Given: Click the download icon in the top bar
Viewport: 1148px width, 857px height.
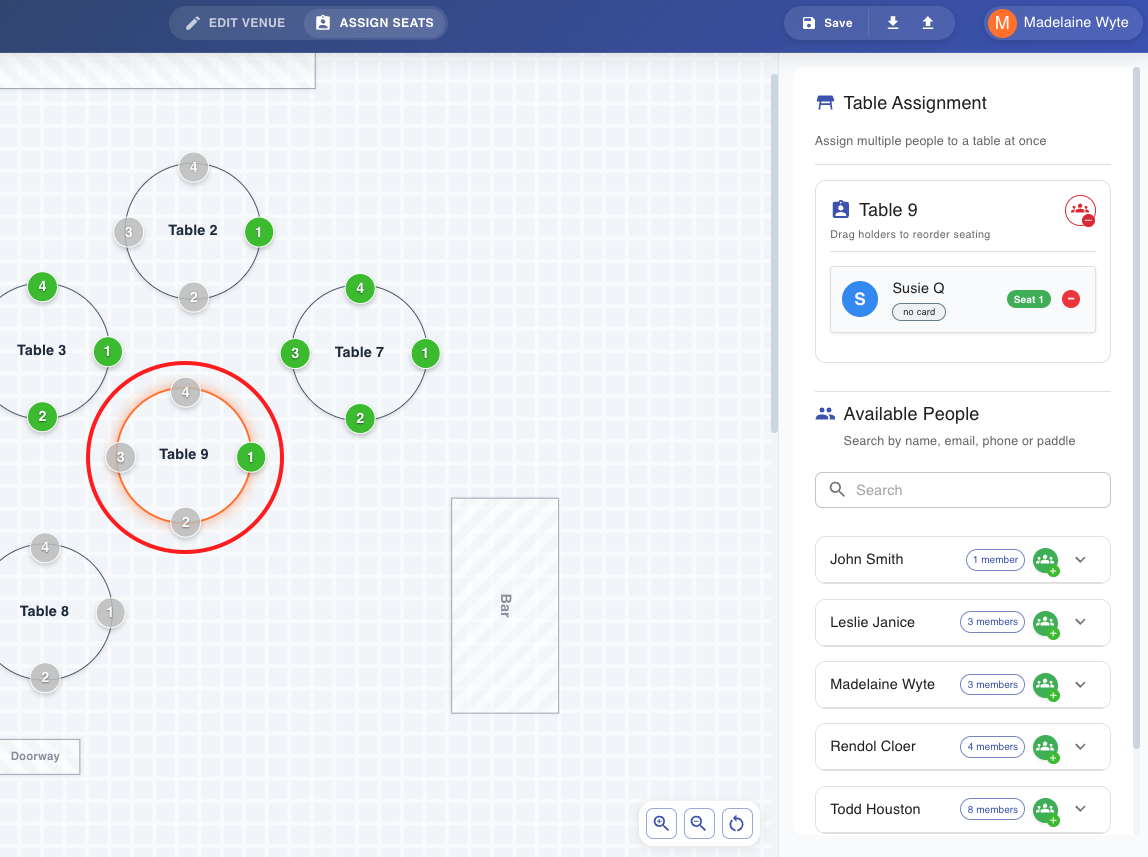Looking at the screenshot, I should 892,23.
